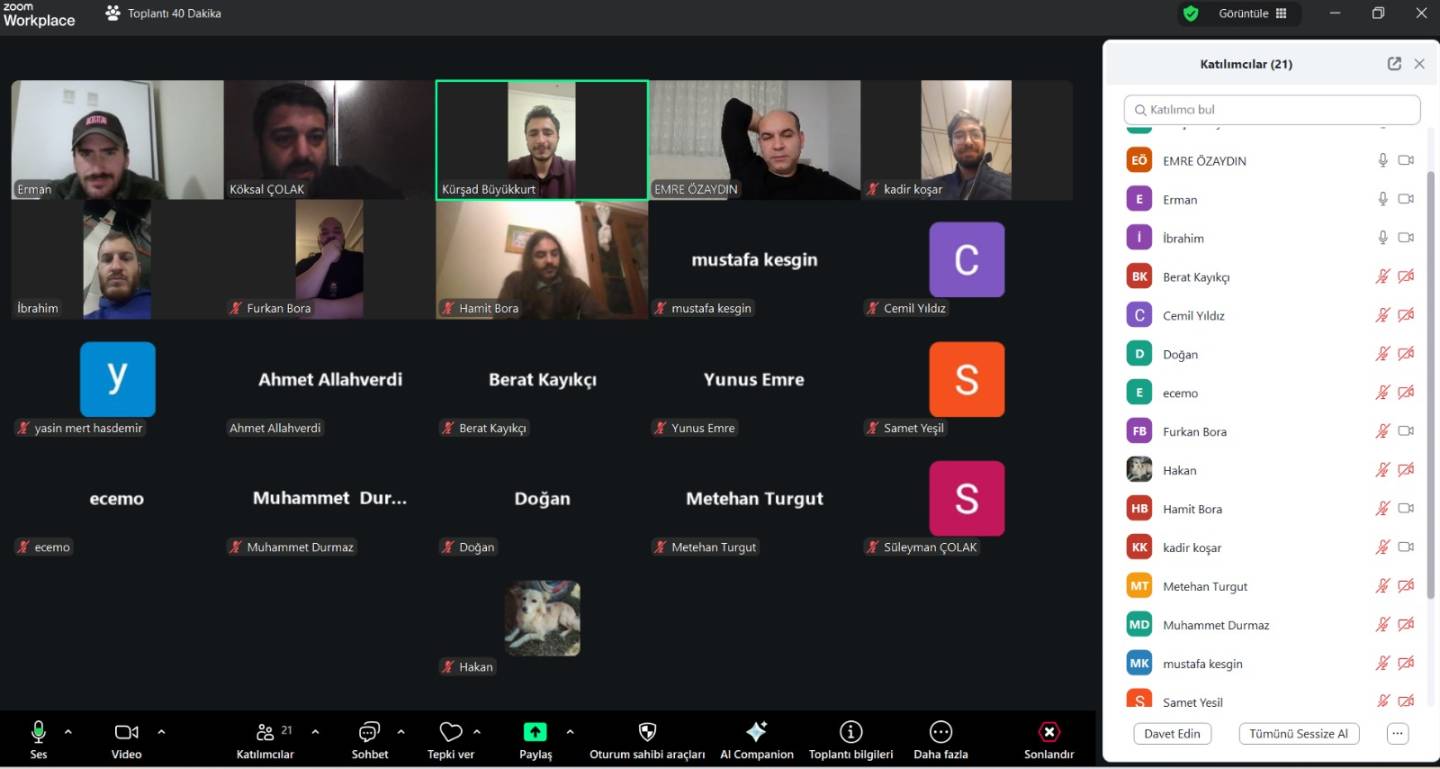Click the Tepki ver heart icon
This screenshot has height=769, width=1440.
(x=451, y=732)
